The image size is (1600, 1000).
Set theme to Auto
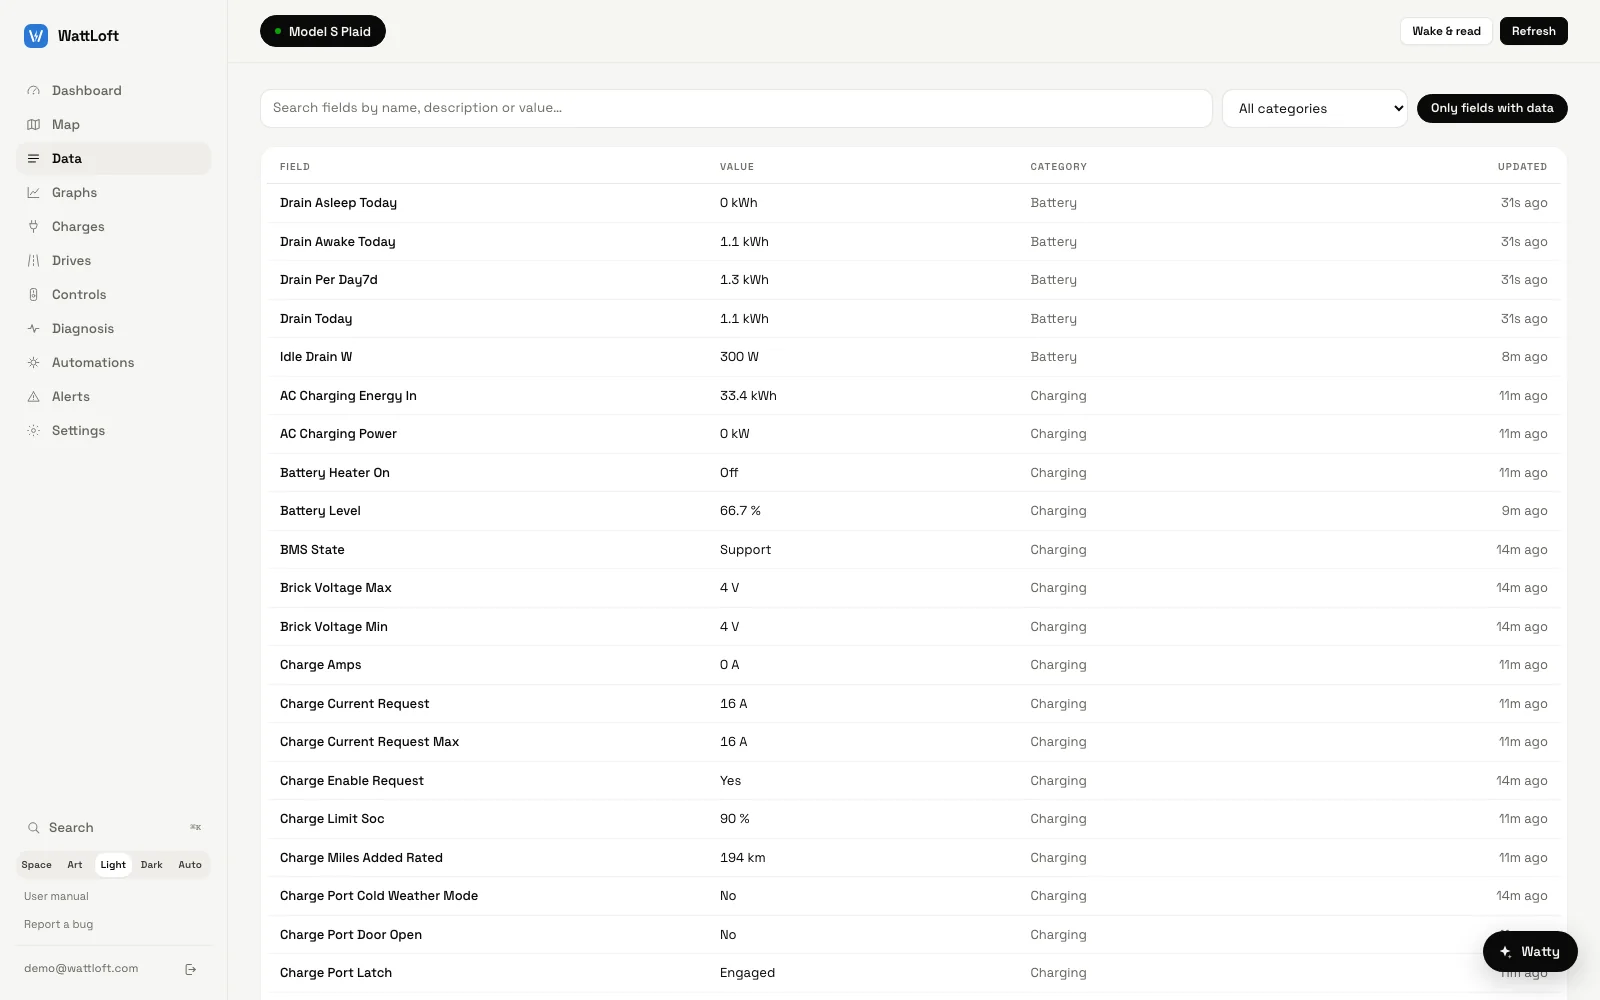[x=190, y=865]
